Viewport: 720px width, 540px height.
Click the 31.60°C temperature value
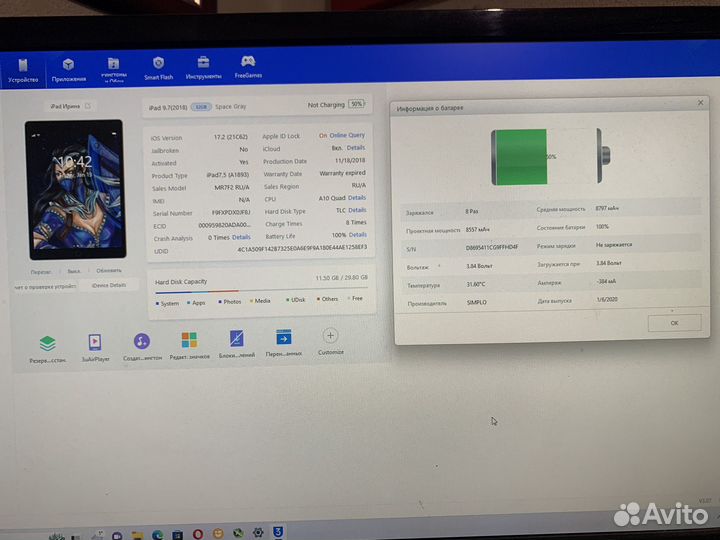coord(476,284)
